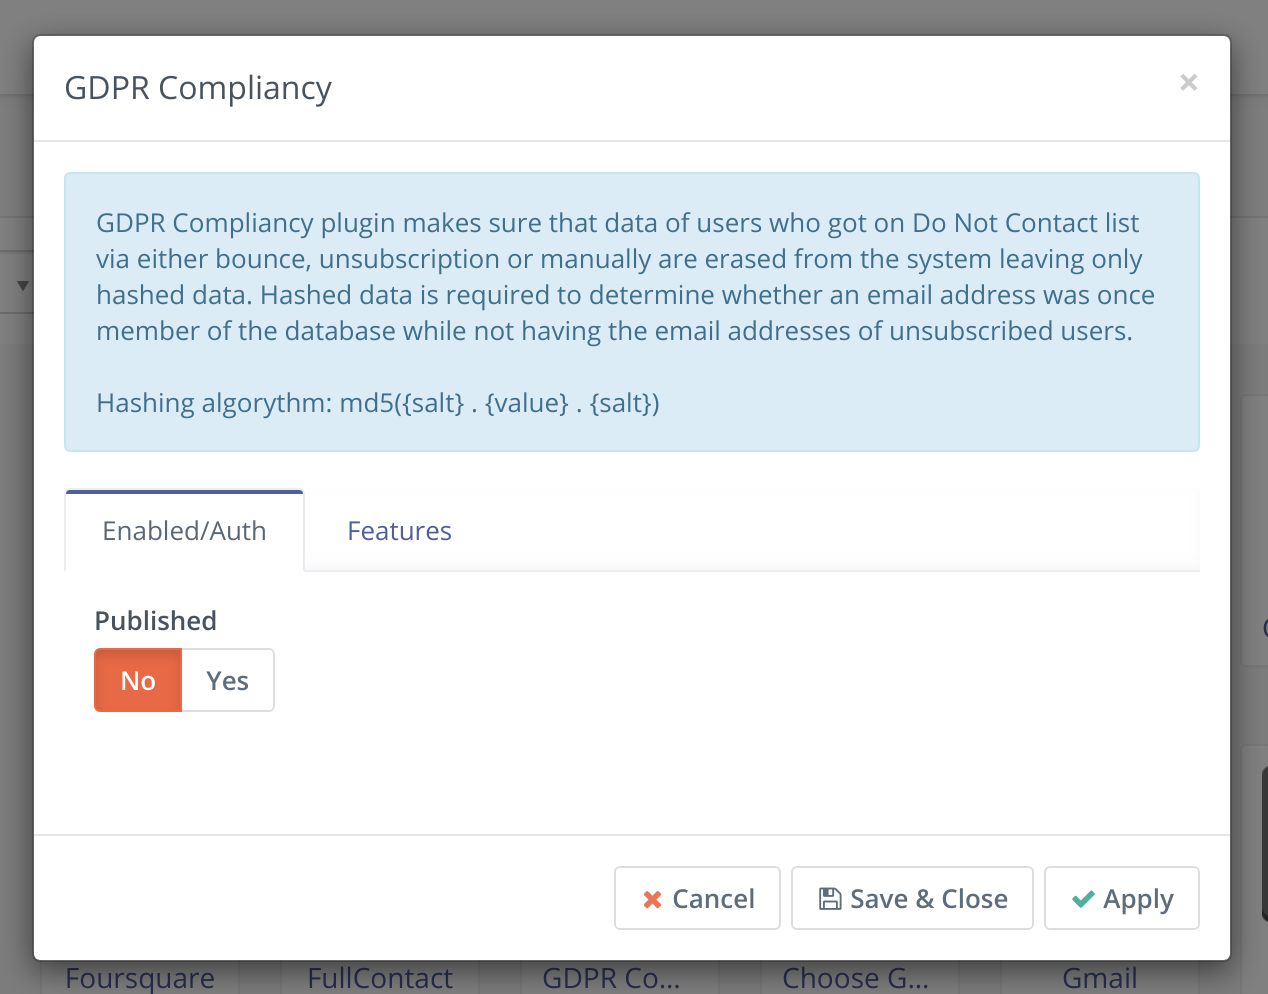The height and width of the screenshot is (994, 1268).
Task: Click the red X icon in Cancel
Action: click(x=652, y=899)
